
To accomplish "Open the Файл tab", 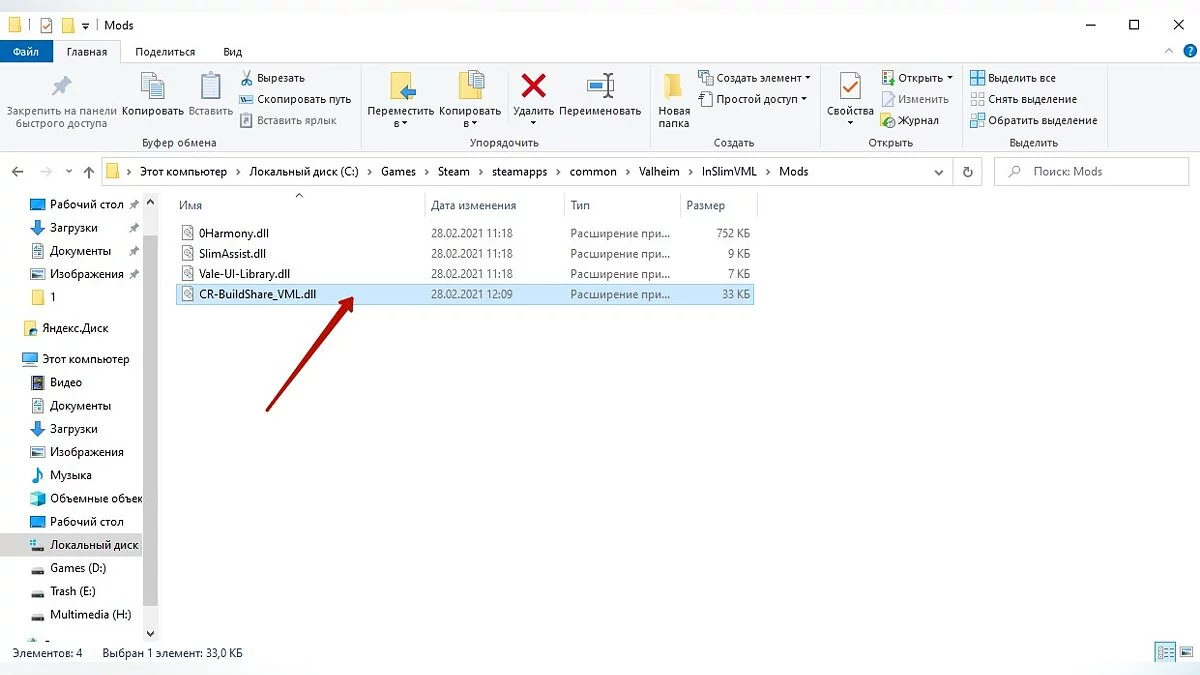I will coord(27,52).
